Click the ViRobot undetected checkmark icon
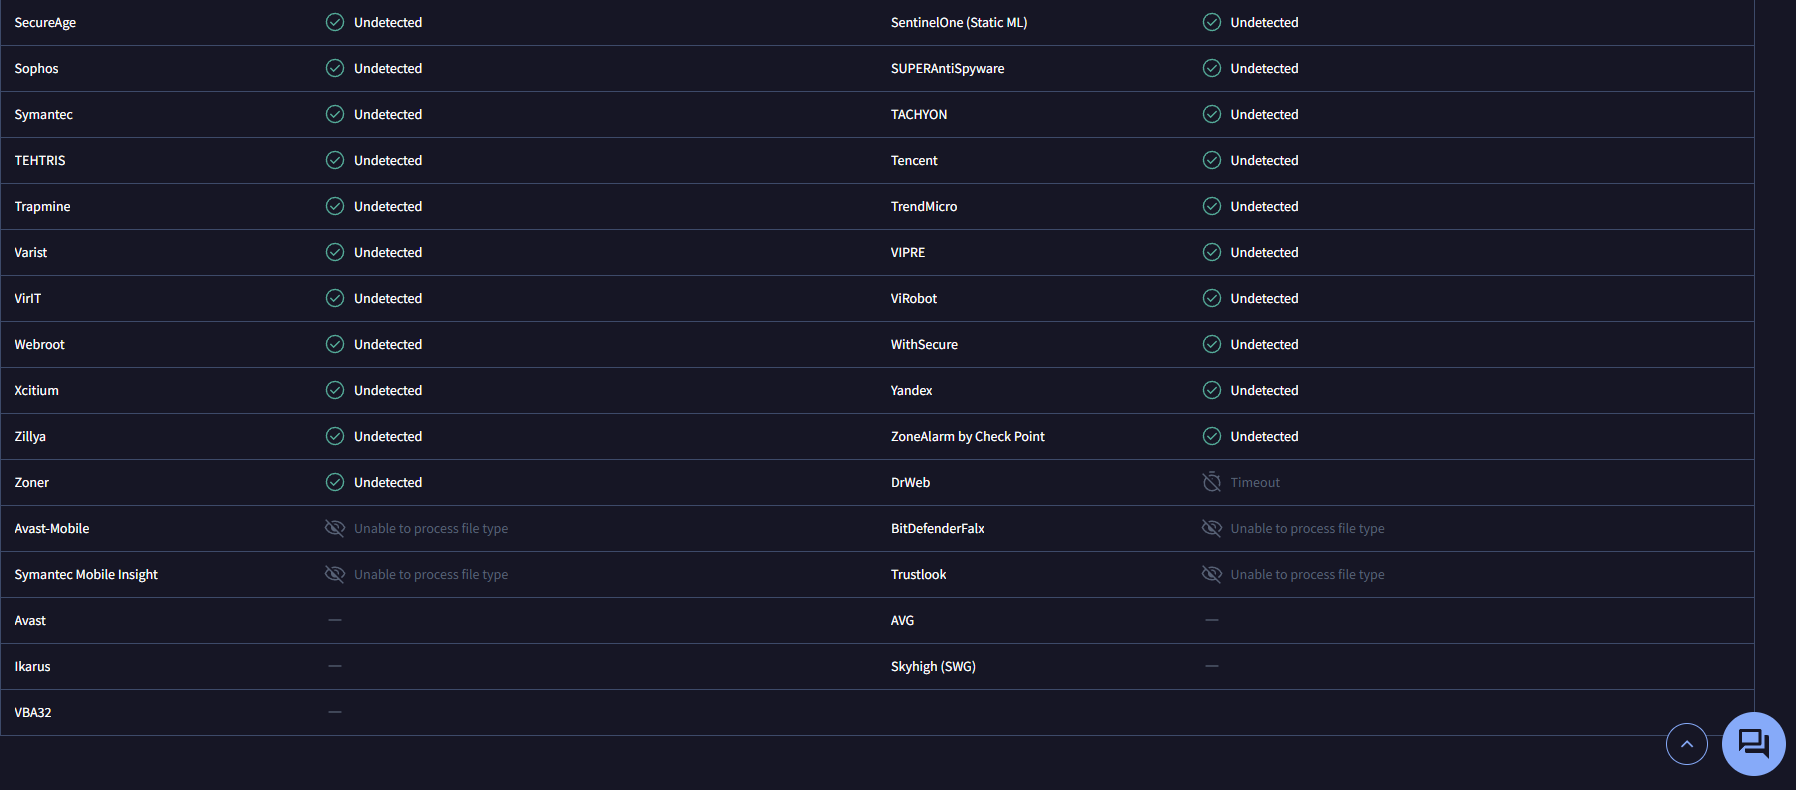 coord(1212,298)
